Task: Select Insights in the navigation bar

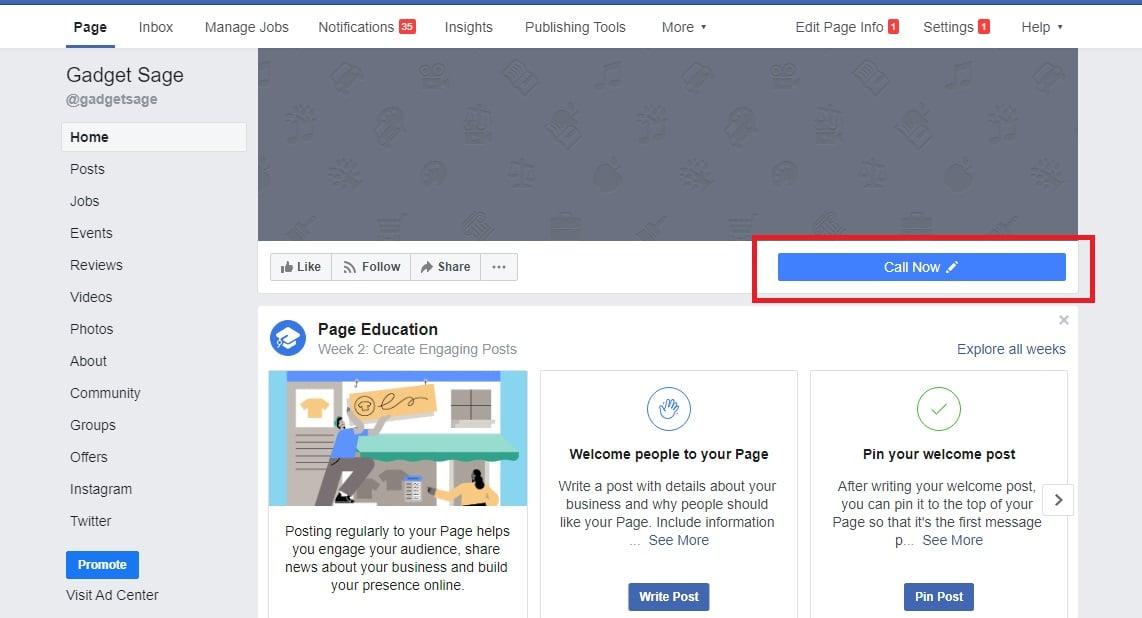Action: [x=468, y=27]
